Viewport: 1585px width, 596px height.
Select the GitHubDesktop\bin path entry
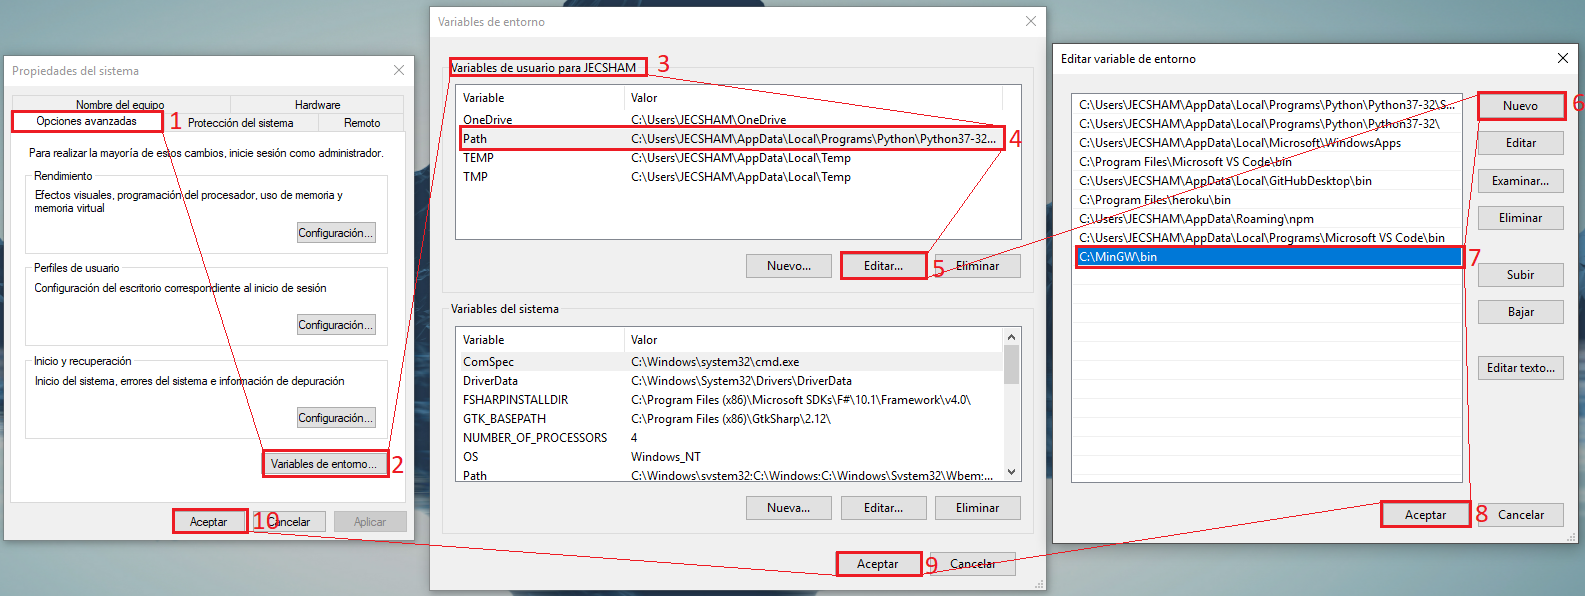coord(1267,181)
